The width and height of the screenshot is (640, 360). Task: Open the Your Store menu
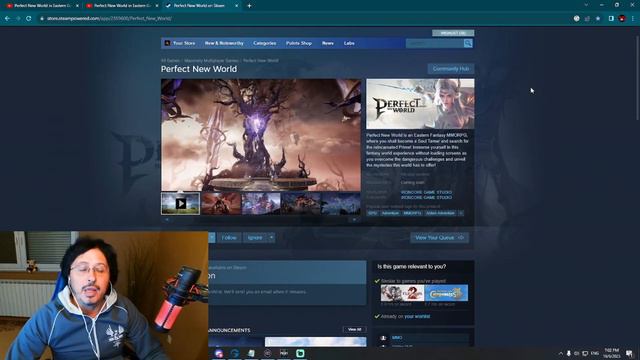(x=184, y=43)
